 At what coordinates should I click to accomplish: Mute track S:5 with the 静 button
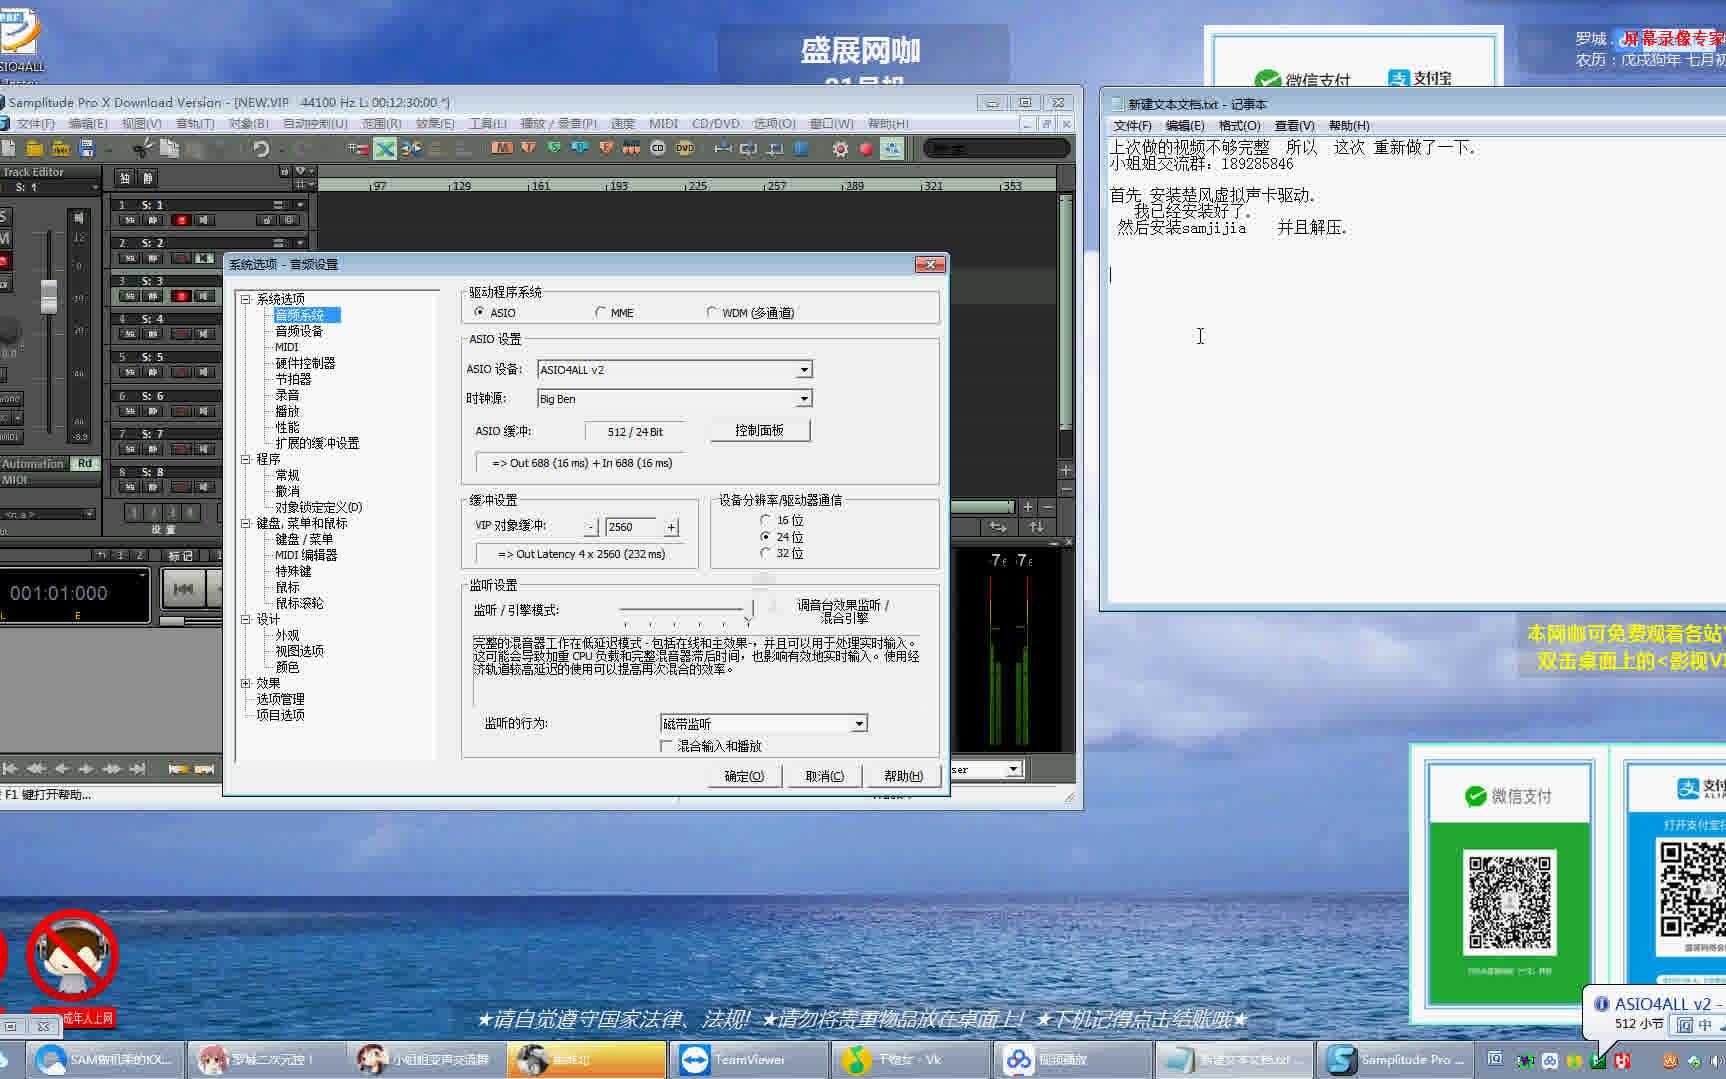click(152, 371)
